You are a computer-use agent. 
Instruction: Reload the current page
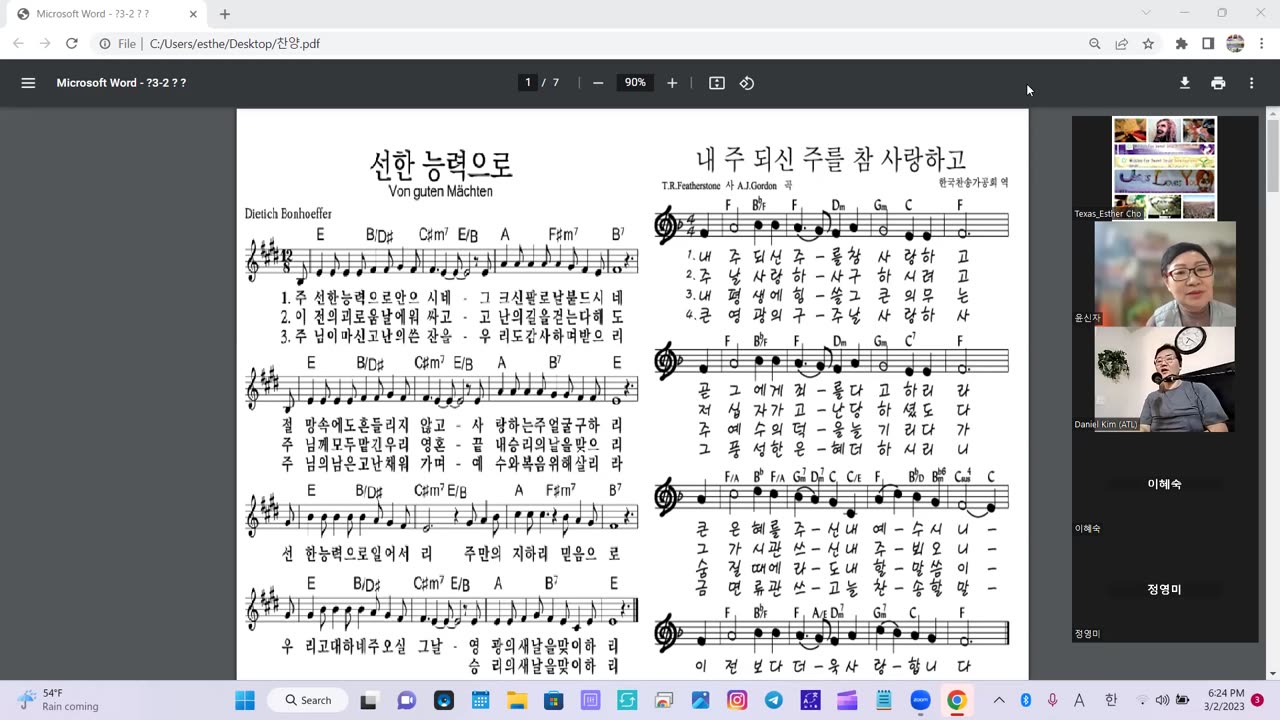click(x=72, y=44)
